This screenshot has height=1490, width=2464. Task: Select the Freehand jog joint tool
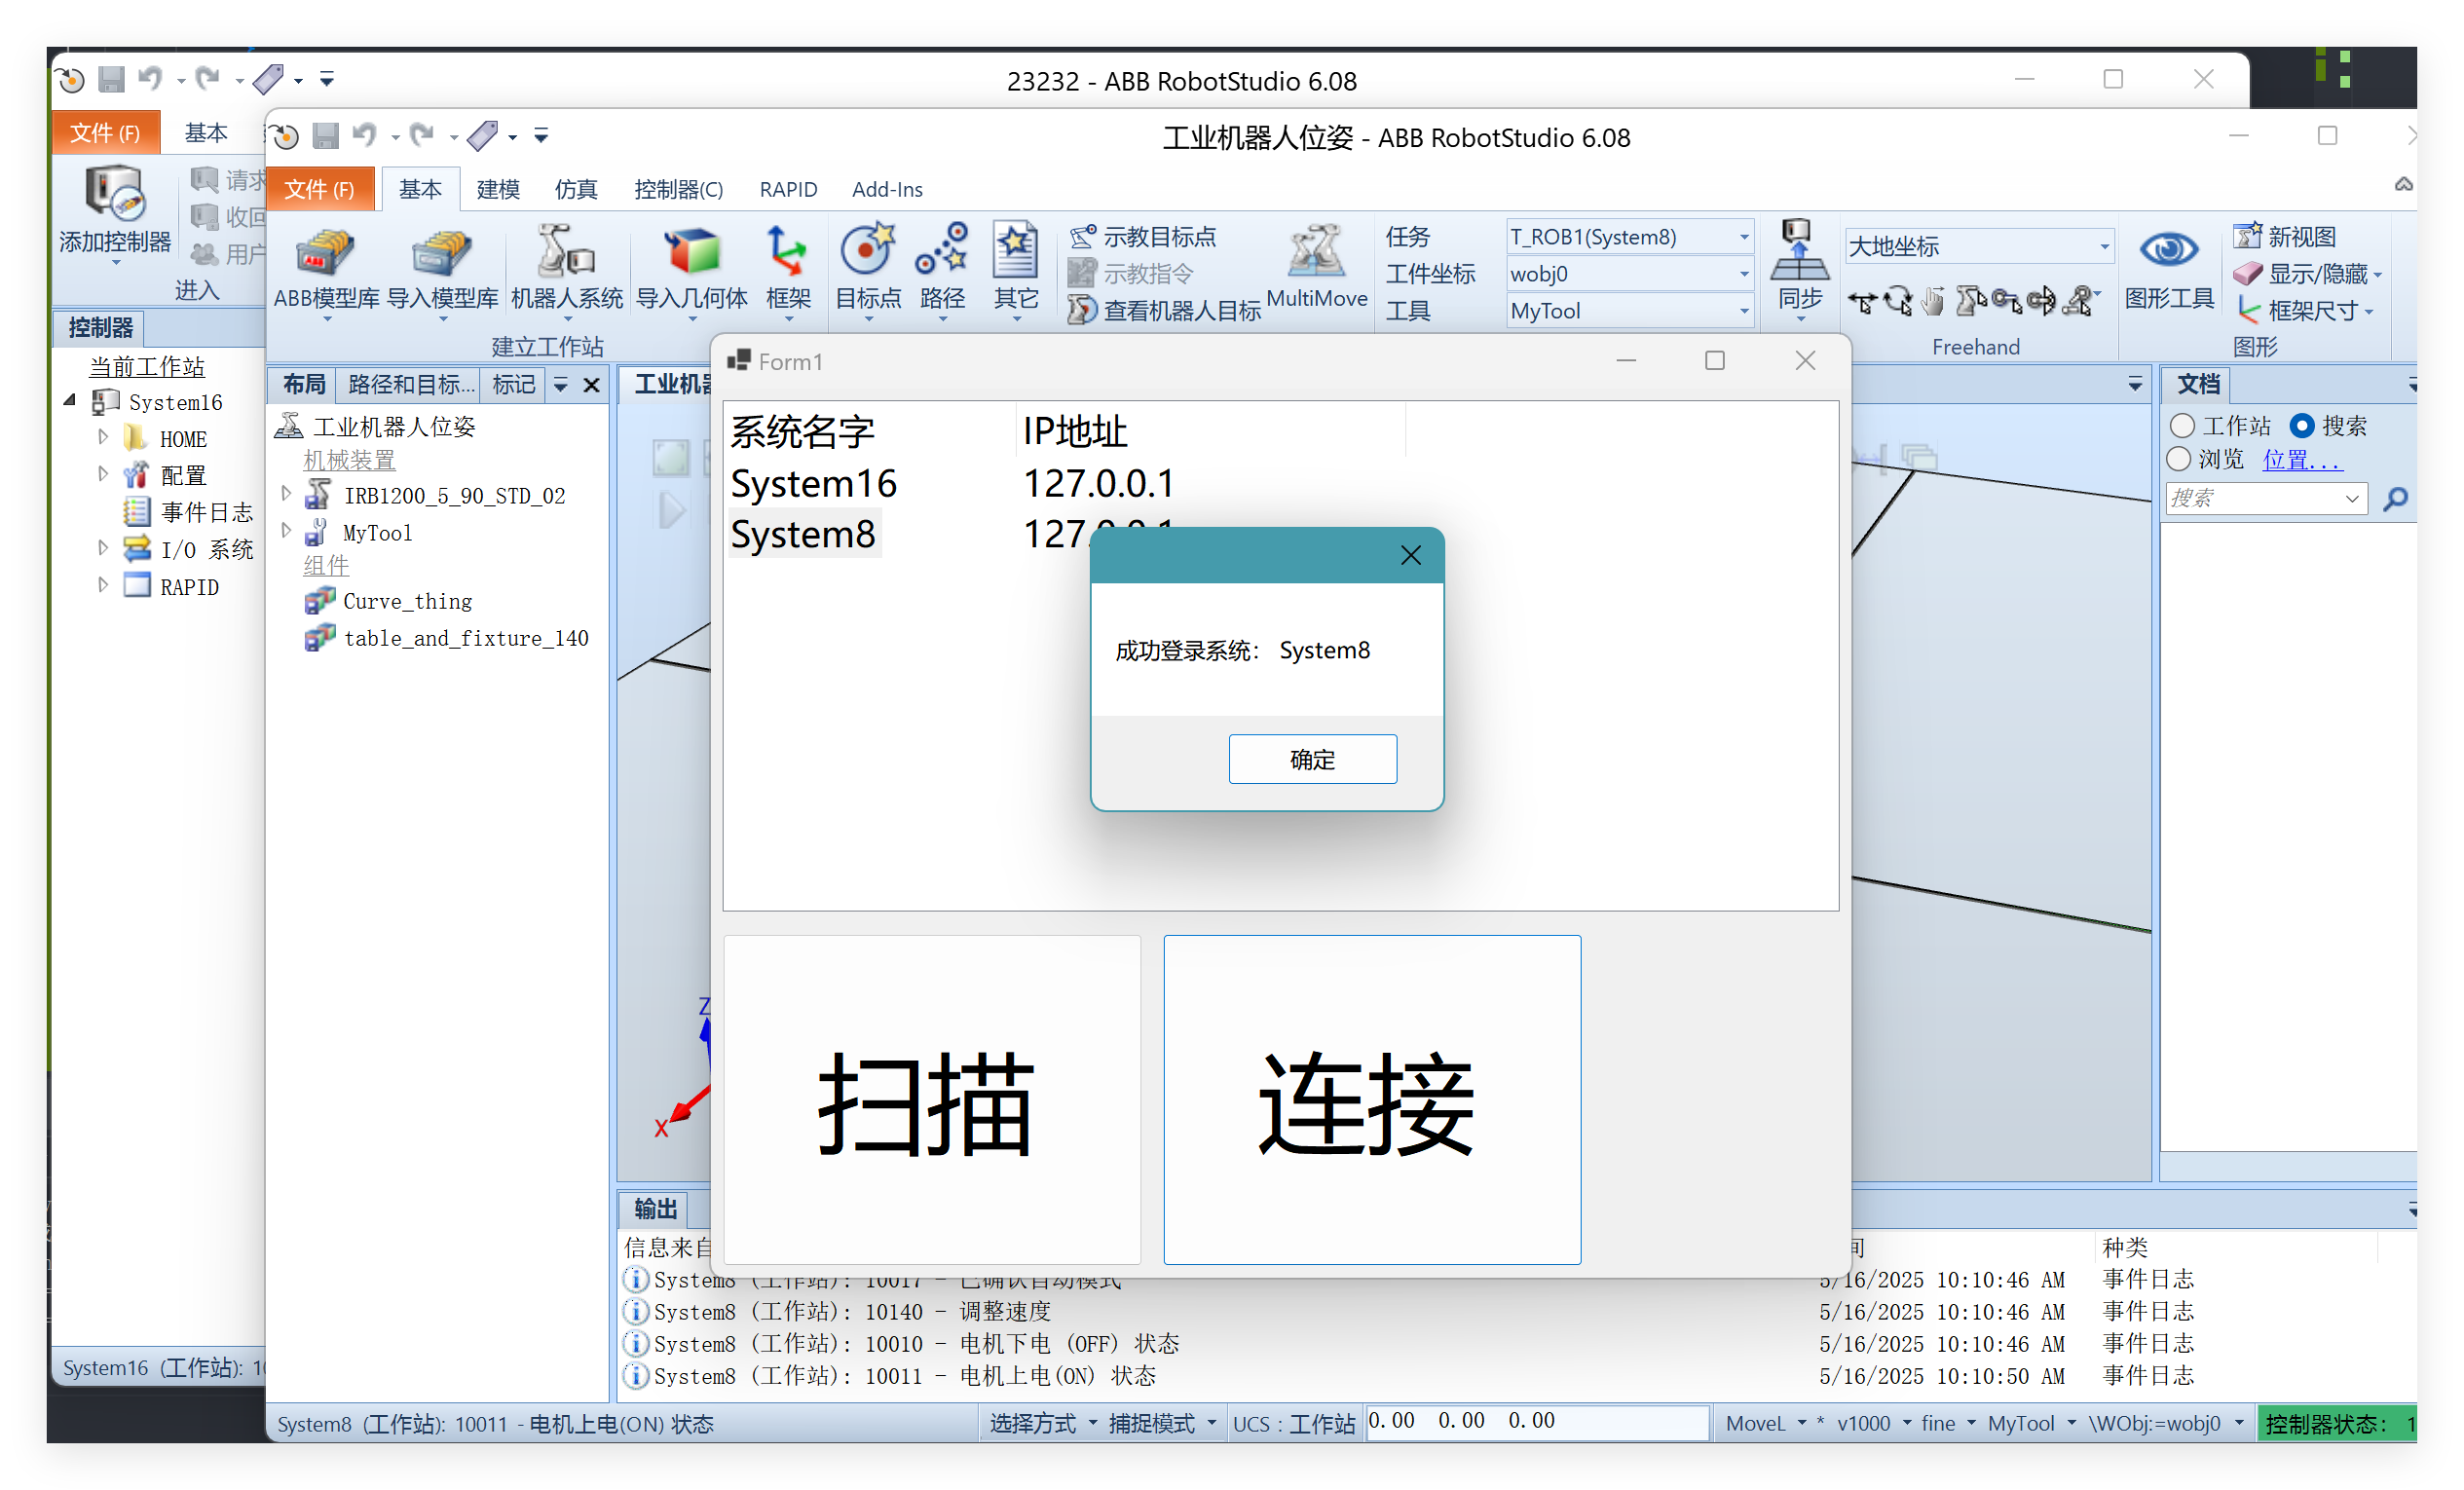[1969, 301]
